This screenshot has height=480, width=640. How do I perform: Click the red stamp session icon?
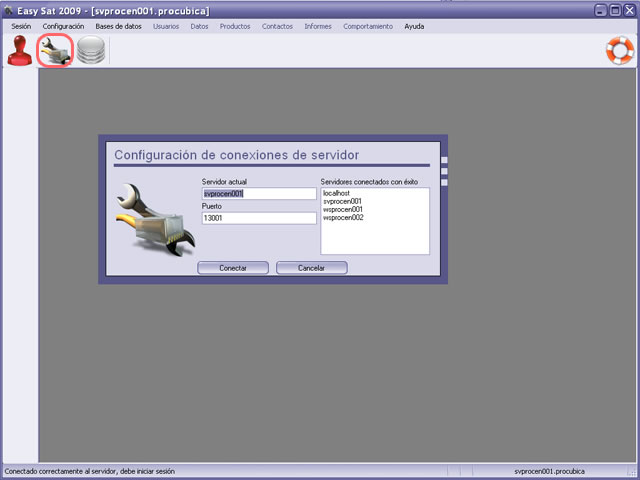click(20, 50)
